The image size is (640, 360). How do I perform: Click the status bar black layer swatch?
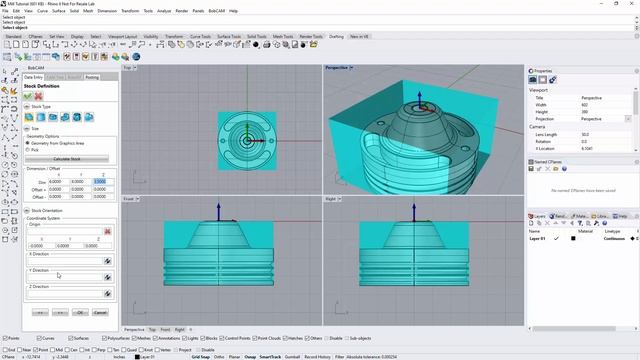137,357
